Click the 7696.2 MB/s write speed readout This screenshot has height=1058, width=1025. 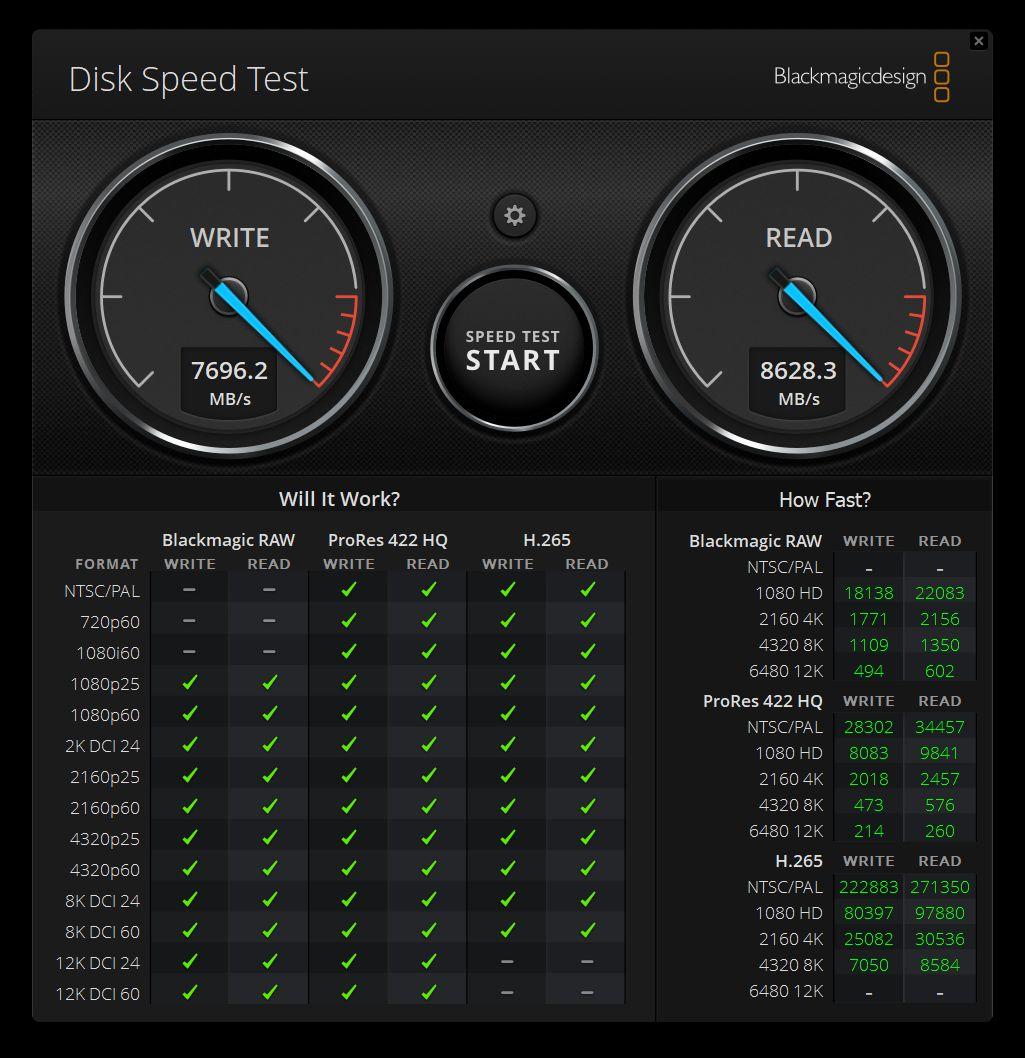coord(229,381)
